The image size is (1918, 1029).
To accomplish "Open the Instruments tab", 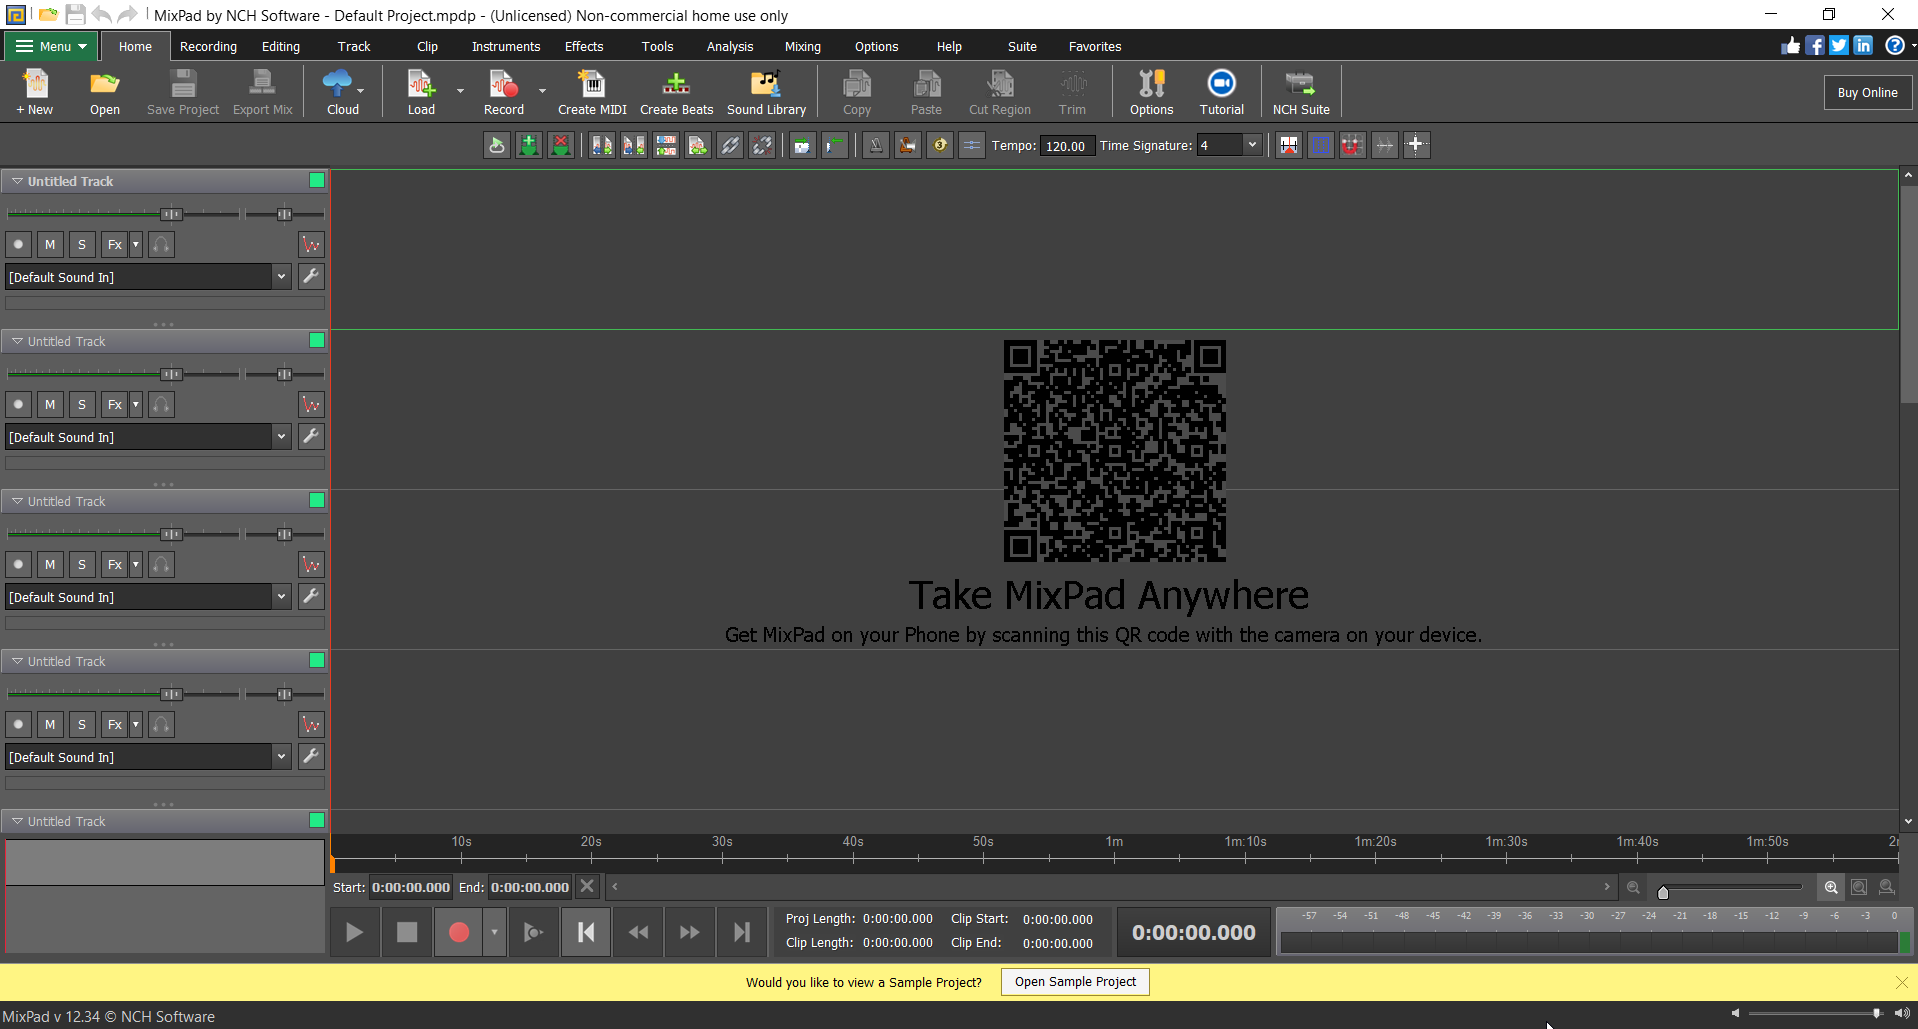I will [x=506, y=46].
